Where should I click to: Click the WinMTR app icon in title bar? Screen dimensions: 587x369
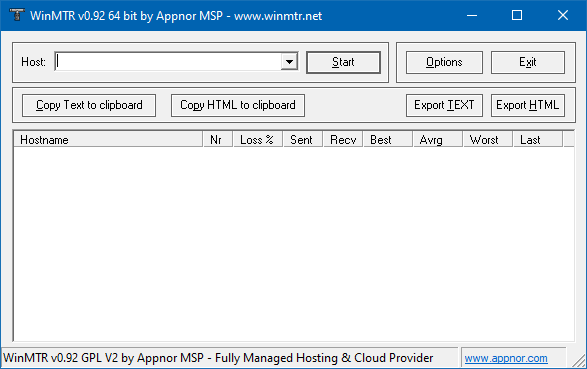[x=16, y=15]
